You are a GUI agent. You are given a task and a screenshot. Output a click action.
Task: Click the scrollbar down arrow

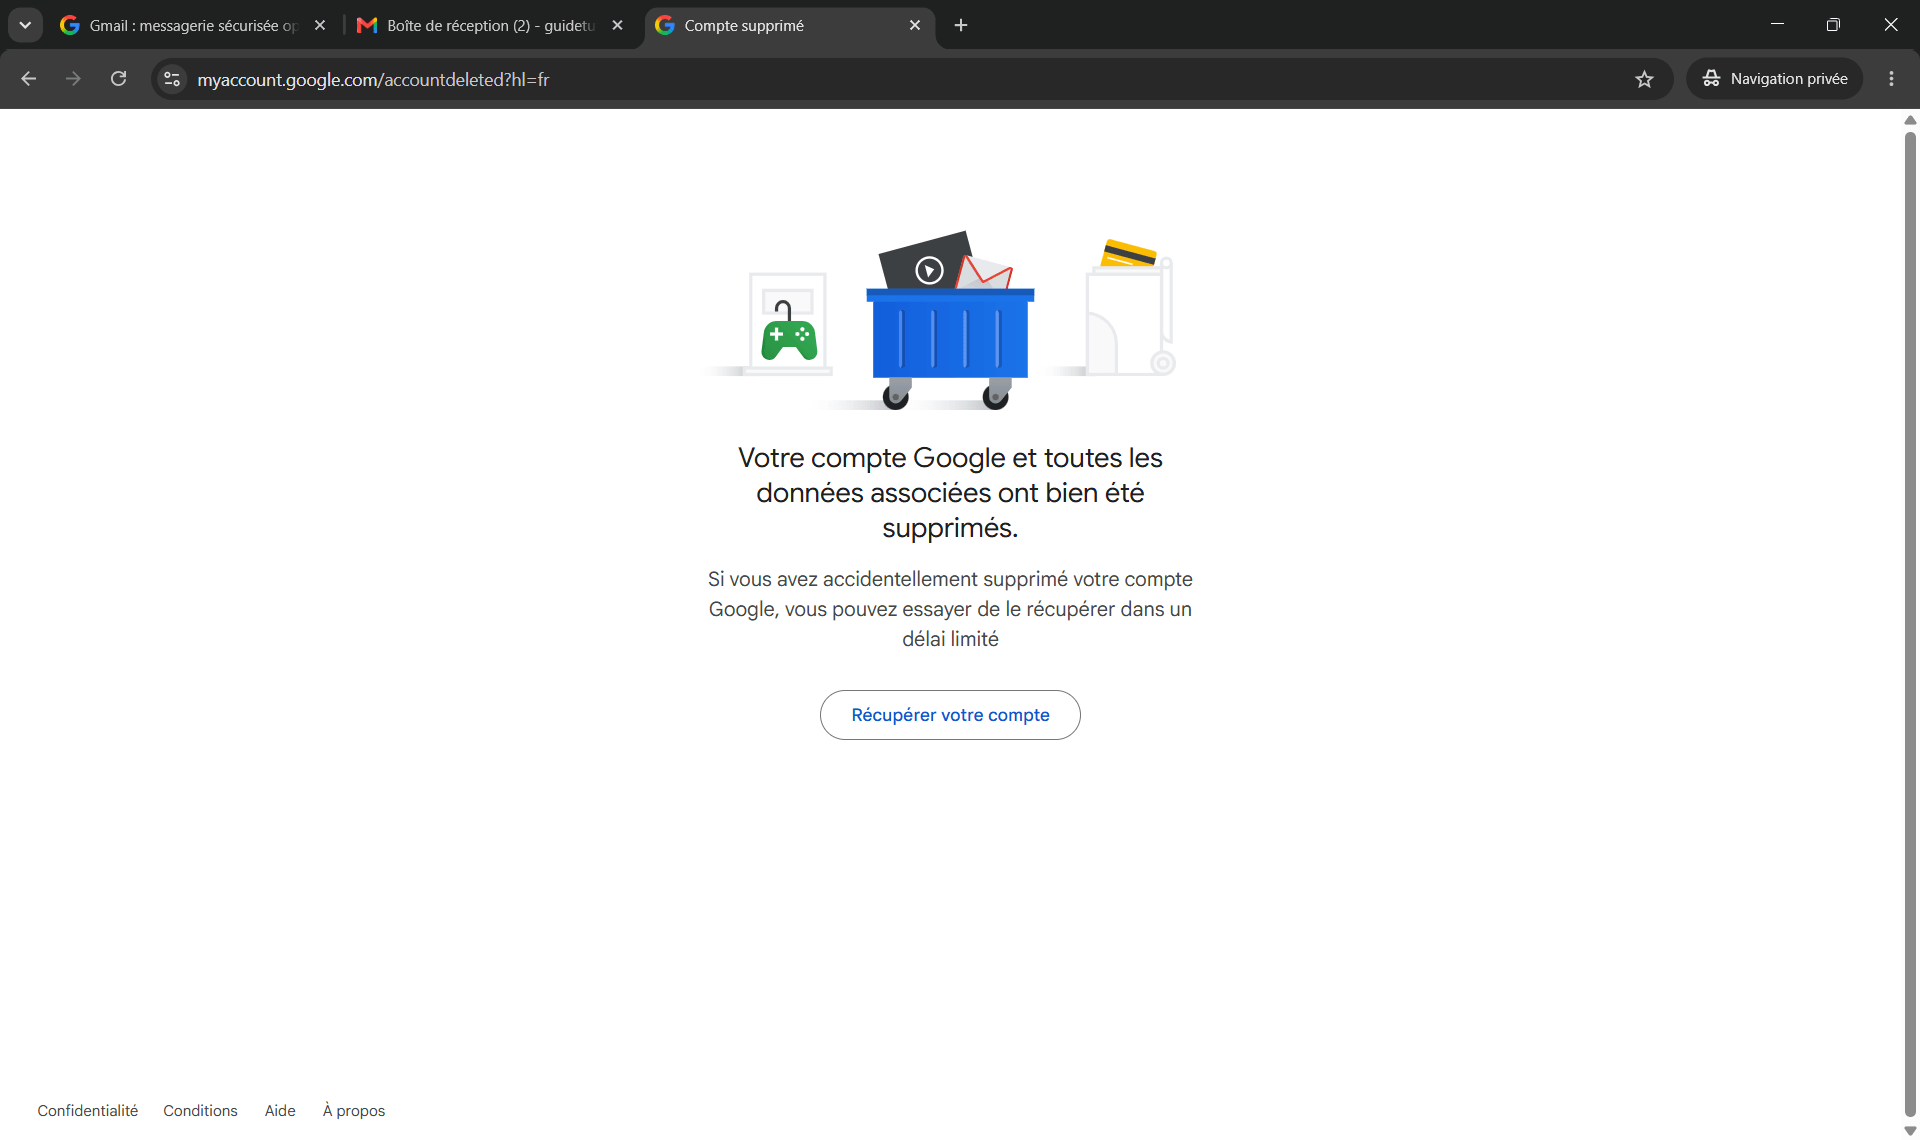[x=1910, y=1131]
